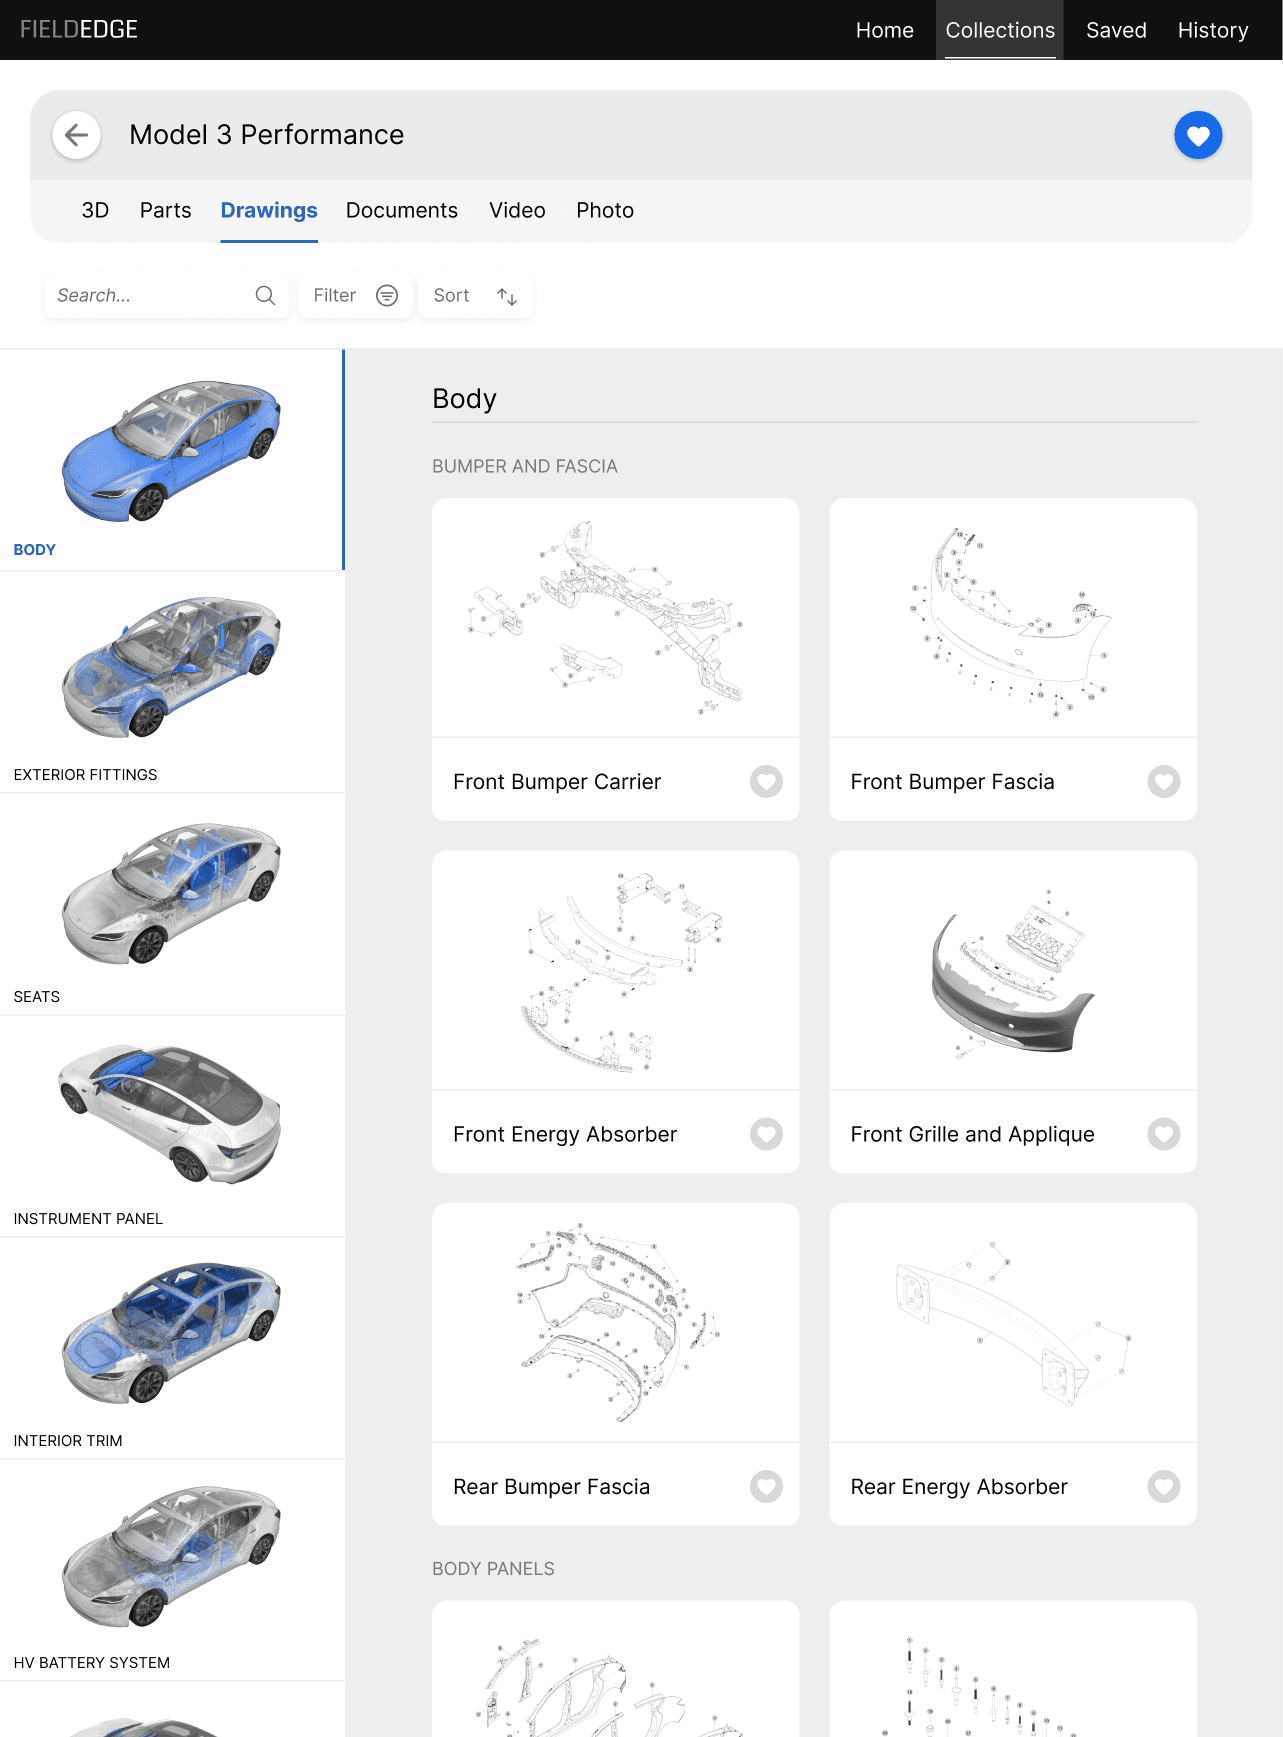Viewport: 1283px width, 1737px height.
Task: Click the Front Bumper Carrier title
Action: [x=557, y=782]
